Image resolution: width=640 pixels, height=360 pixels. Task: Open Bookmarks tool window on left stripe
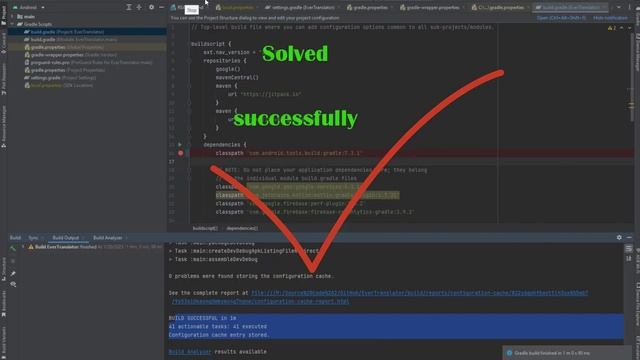[x=4, y=304]
